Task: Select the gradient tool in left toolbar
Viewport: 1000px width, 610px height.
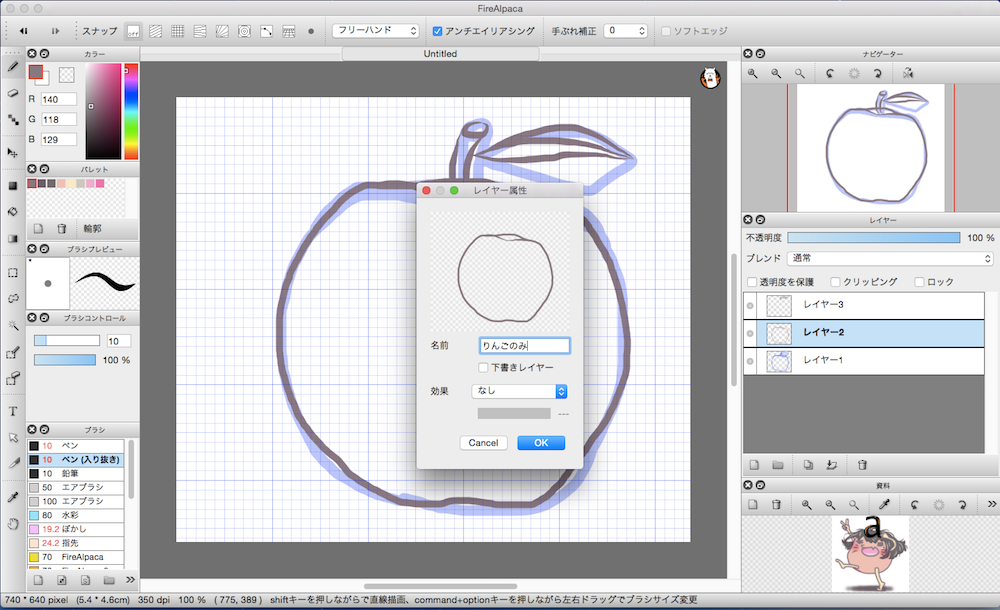Action: pos(13,239)
